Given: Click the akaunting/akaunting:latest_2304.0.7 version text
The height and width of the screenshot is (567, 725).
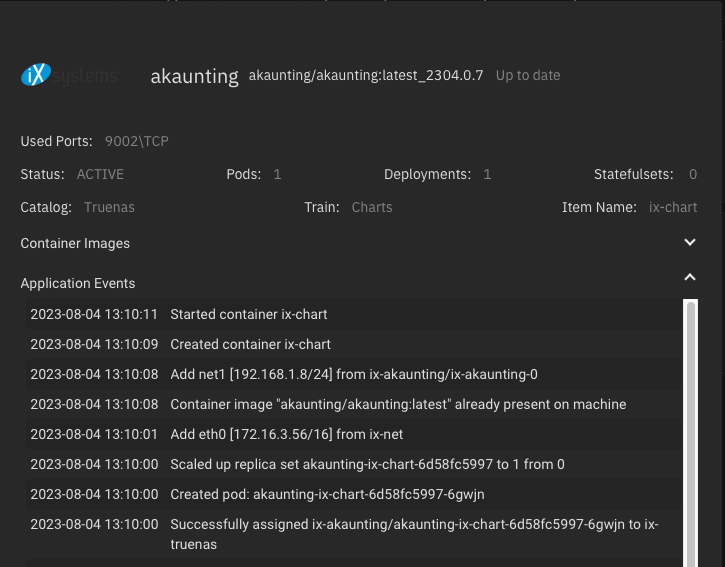Looking at the screenshot, I should (366, 75).
